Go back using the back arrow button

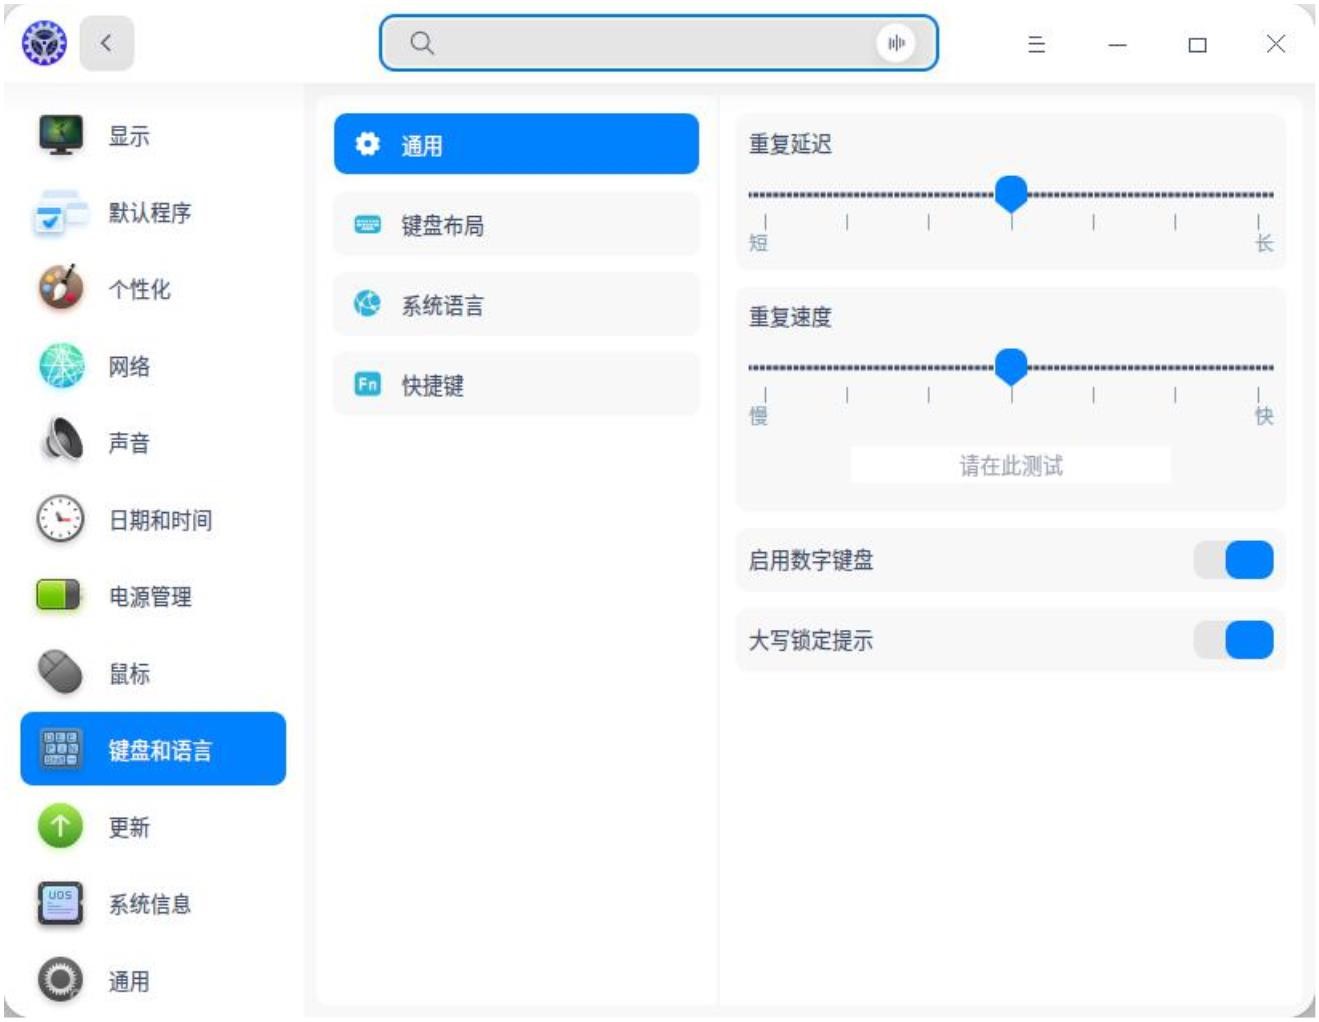pyautogui.click(x=107, y=43)
